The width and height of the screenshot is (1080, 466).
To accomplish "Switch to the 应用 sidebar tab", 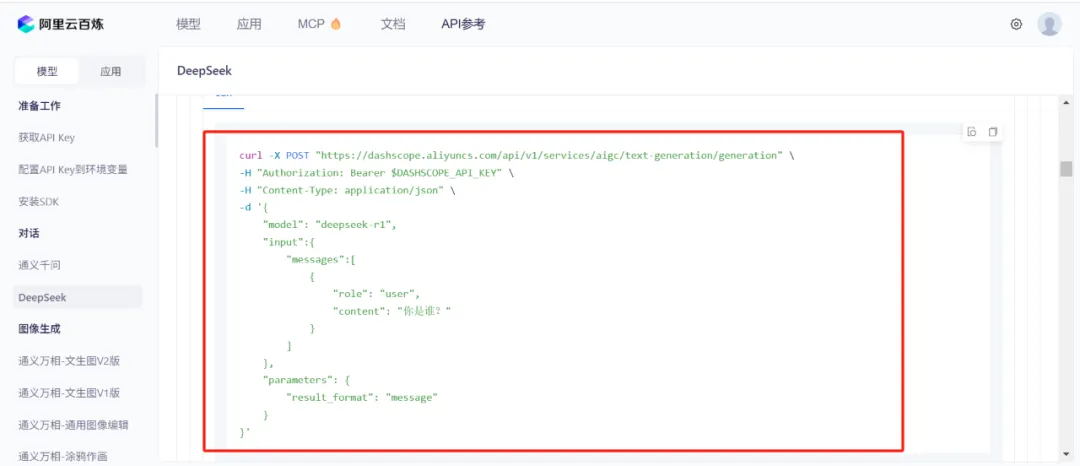I will click(x=111, y=72).
